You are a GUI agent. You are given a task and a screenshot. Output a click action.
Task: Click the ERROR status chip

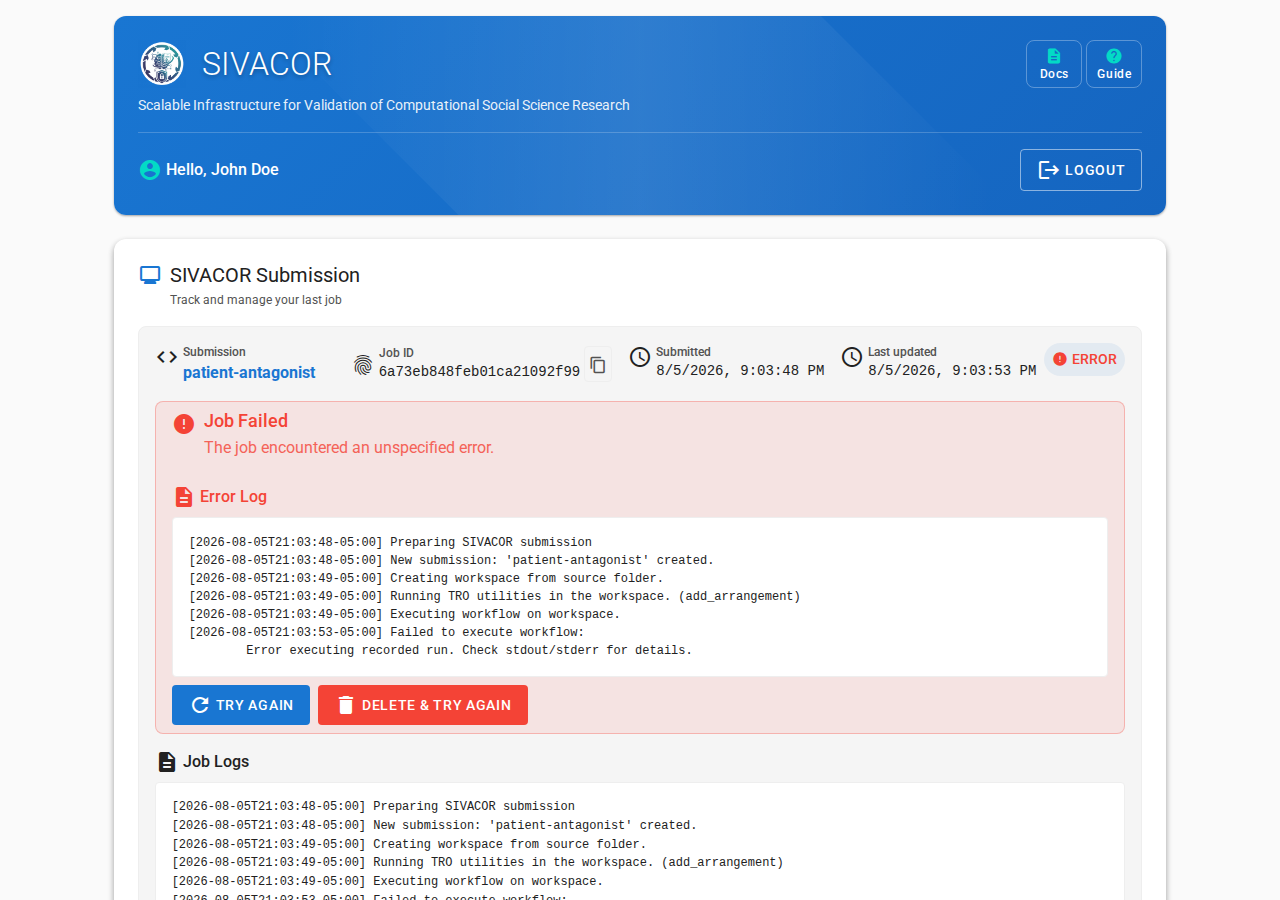[x=1085, y=360]
